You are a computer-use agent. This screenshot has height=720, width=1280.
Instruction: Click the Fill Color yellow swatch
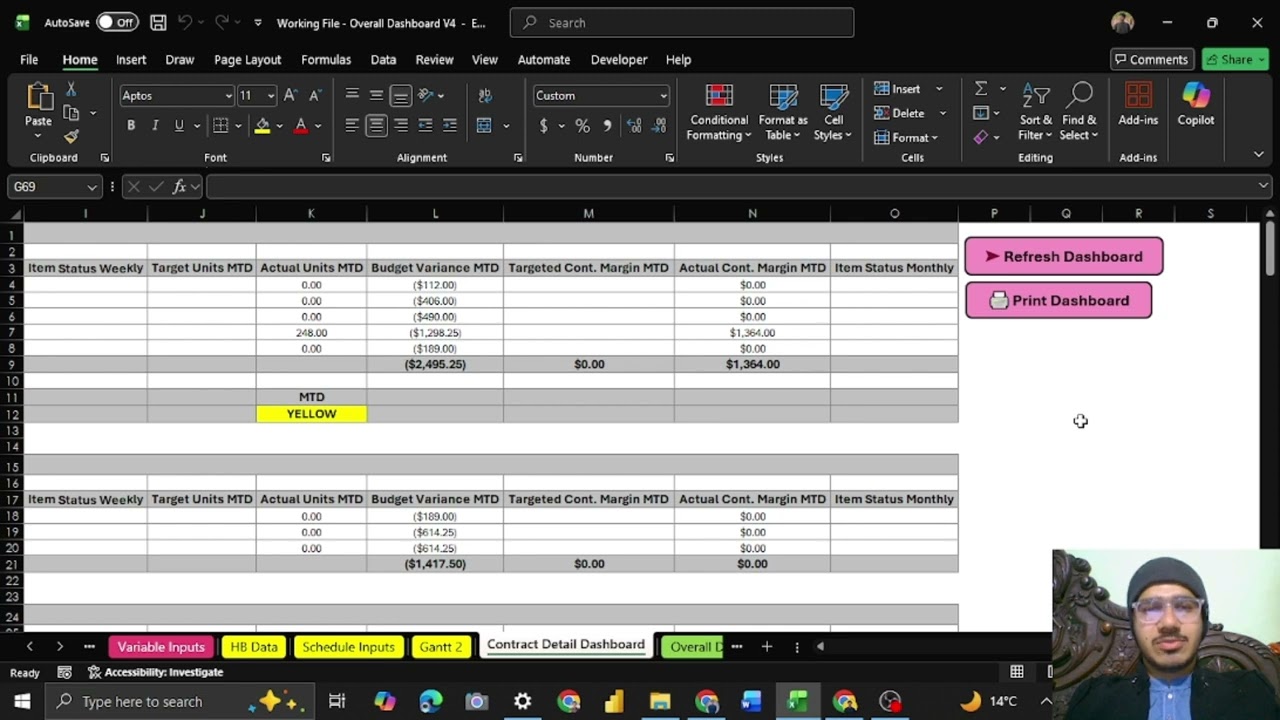click(x=262, y=125)
